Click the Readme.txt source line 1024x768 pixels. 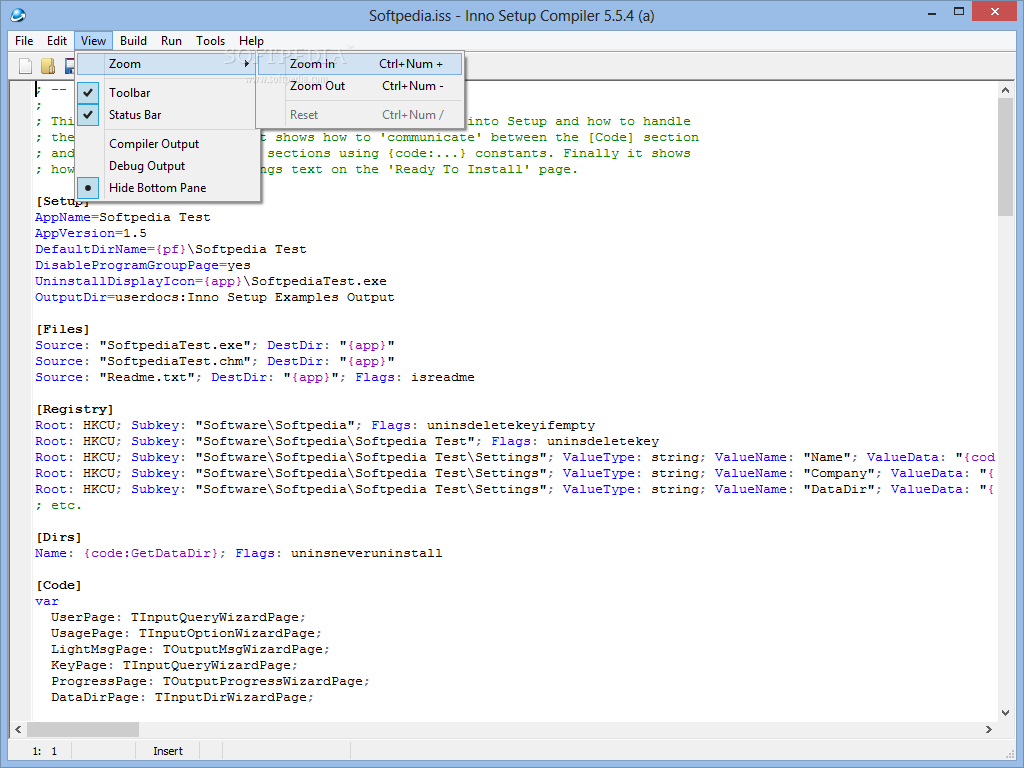click(x=255, y=377)
